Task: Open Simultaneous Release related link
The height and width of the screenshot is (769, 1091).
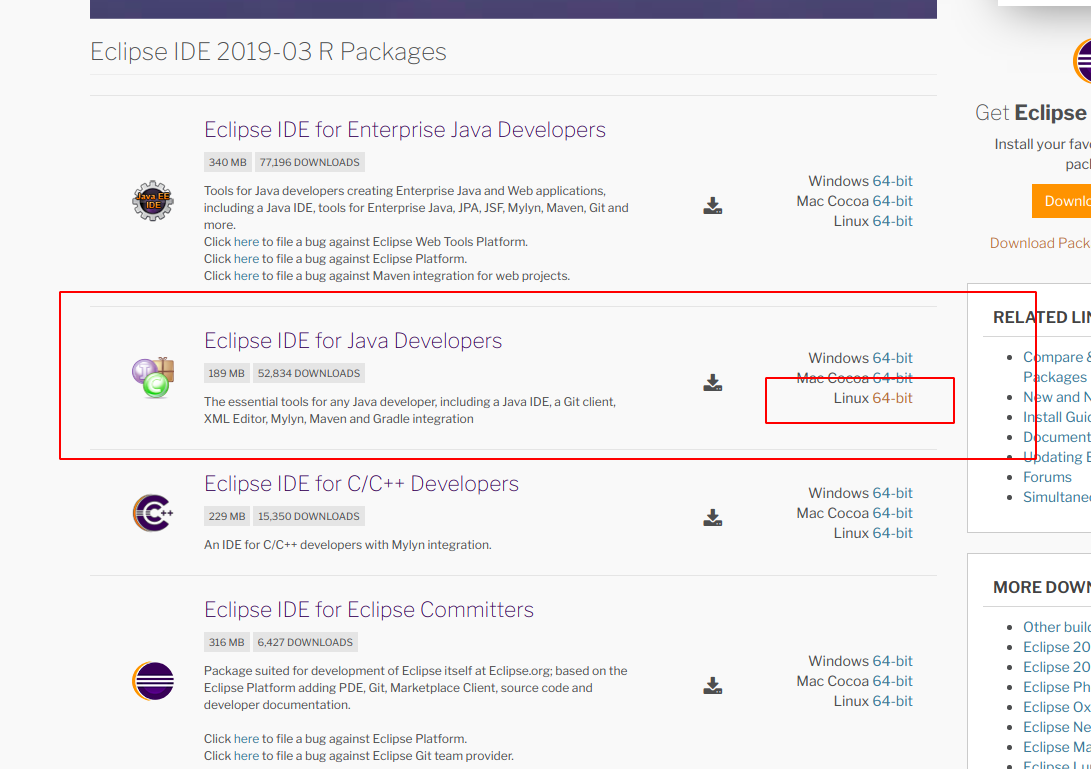Action: tap(1057, 497)
